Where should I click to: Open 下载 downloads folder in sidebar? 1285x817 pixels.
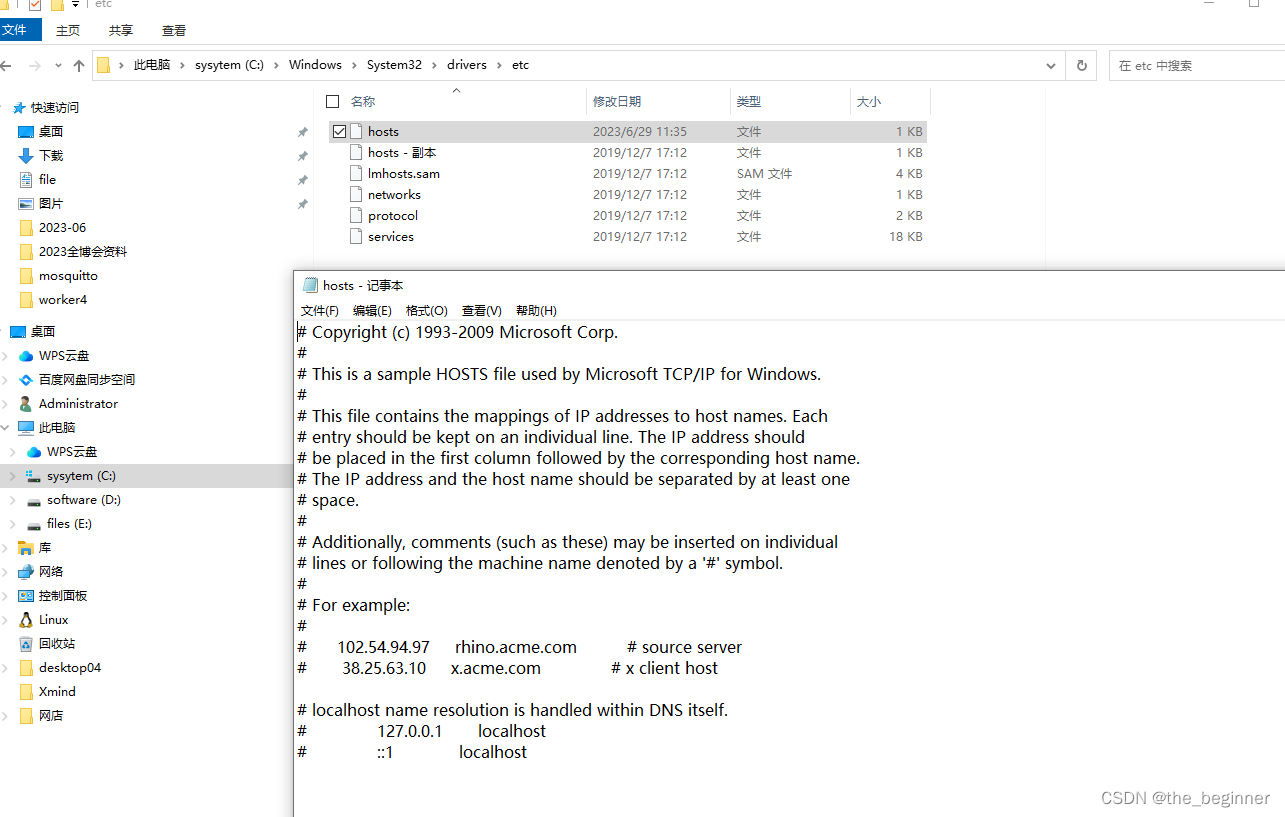pos(51,155)
